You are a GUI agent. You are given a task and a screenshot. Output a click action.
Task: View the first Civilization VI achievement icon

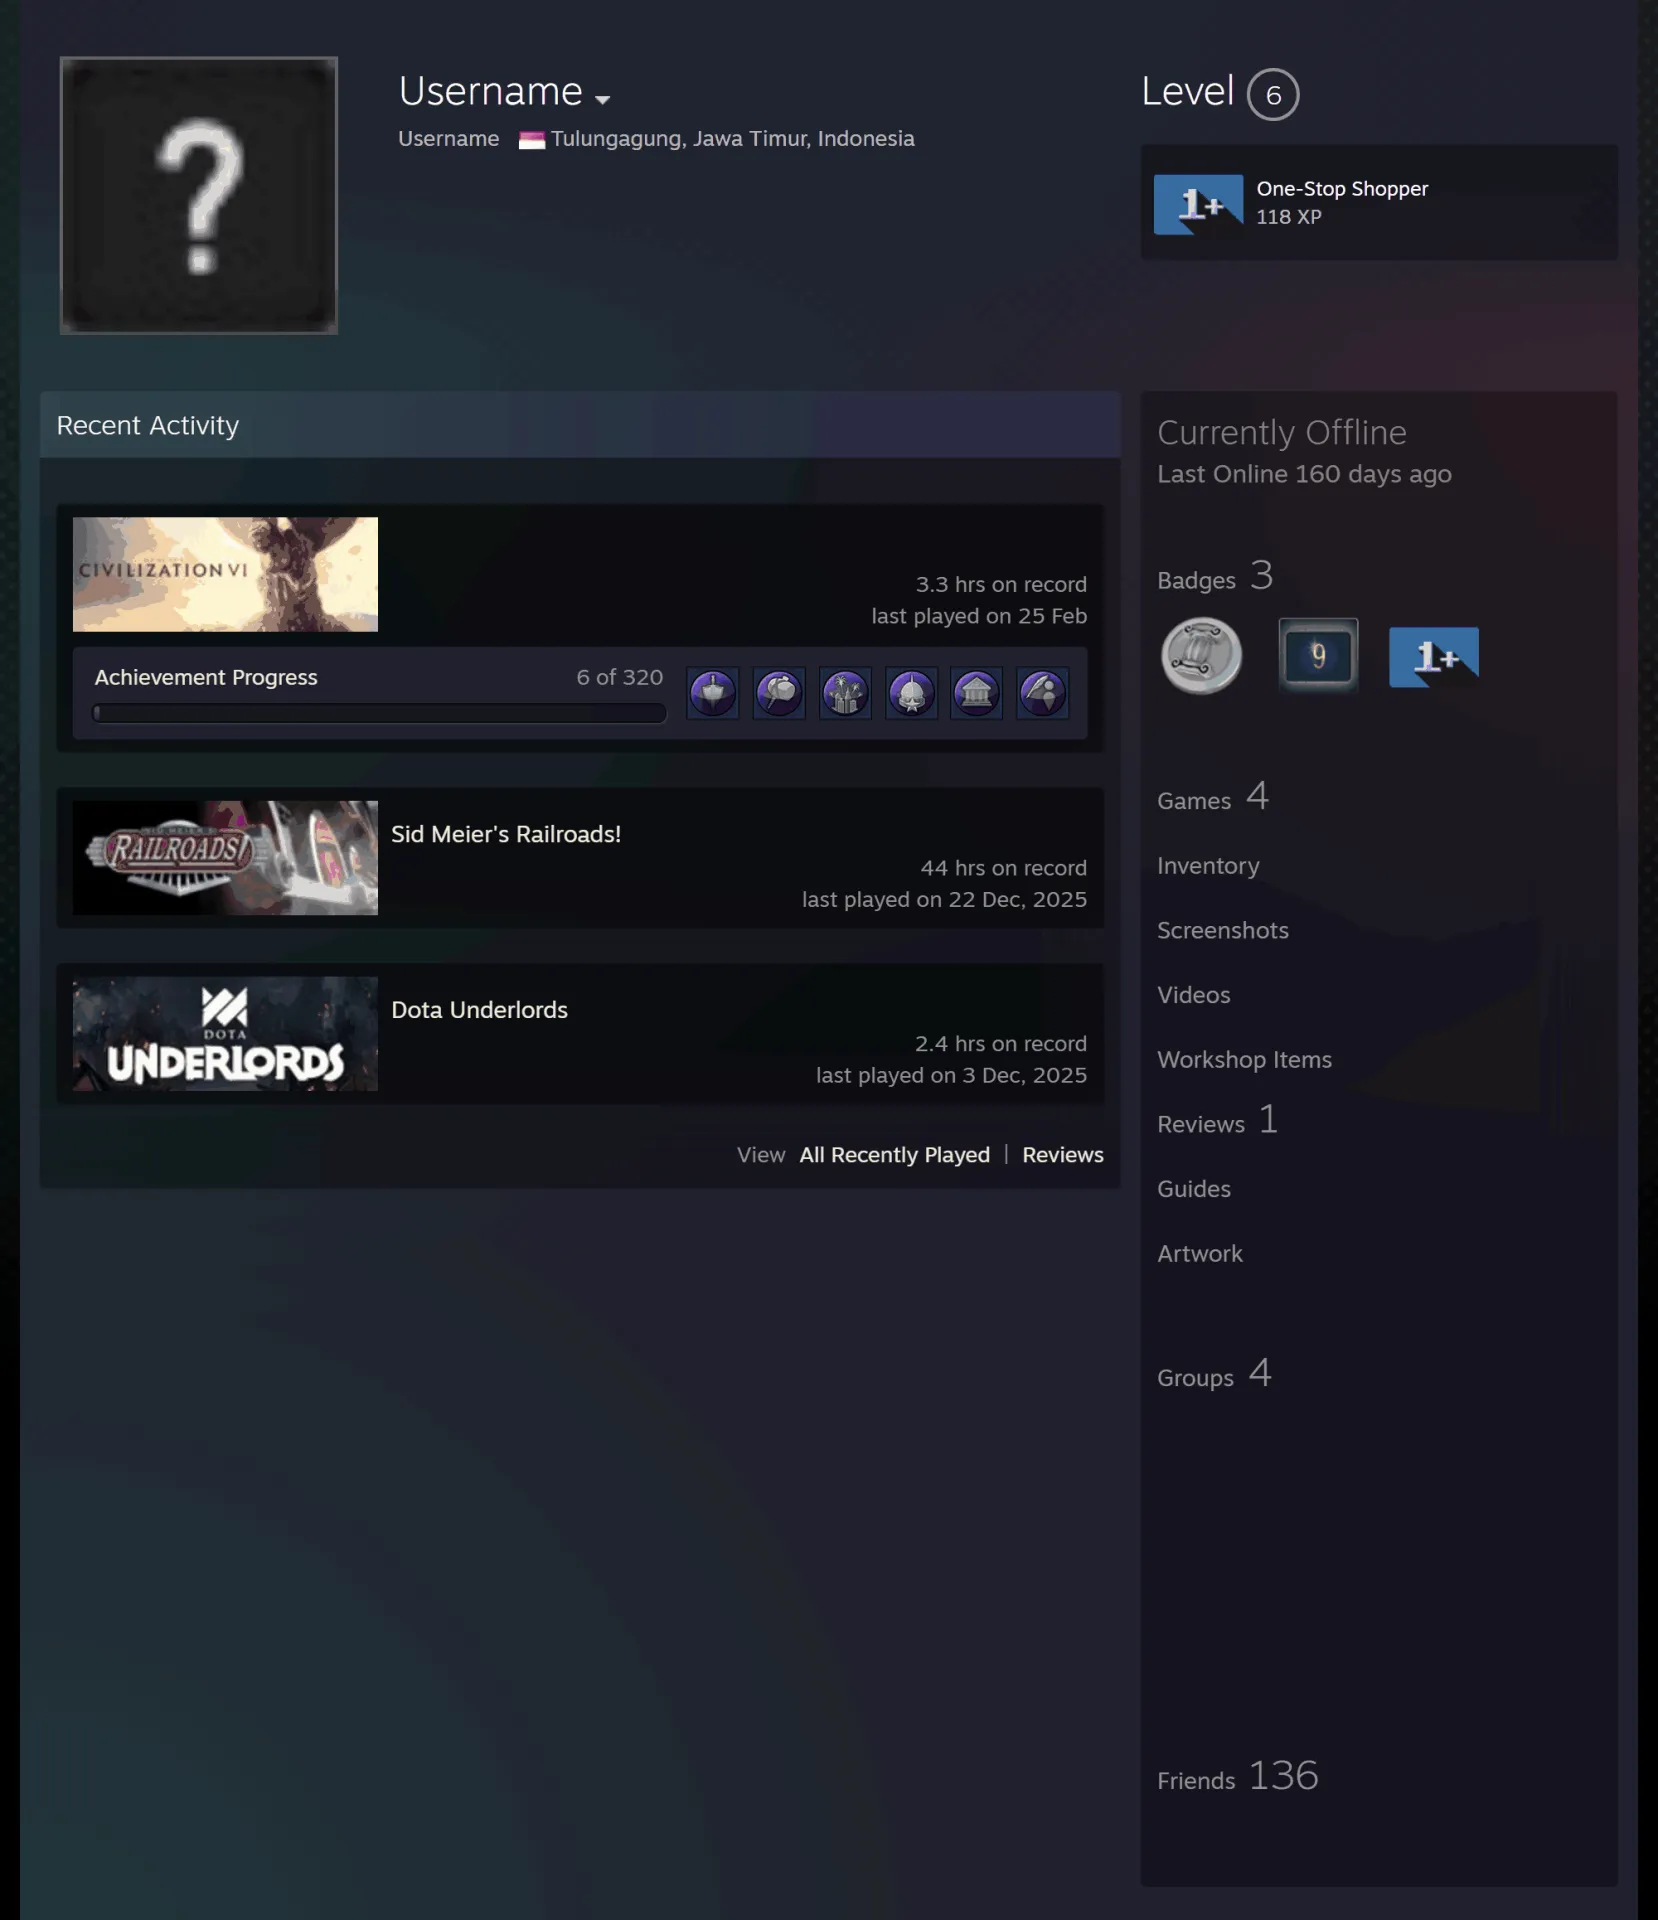(713, 693)
